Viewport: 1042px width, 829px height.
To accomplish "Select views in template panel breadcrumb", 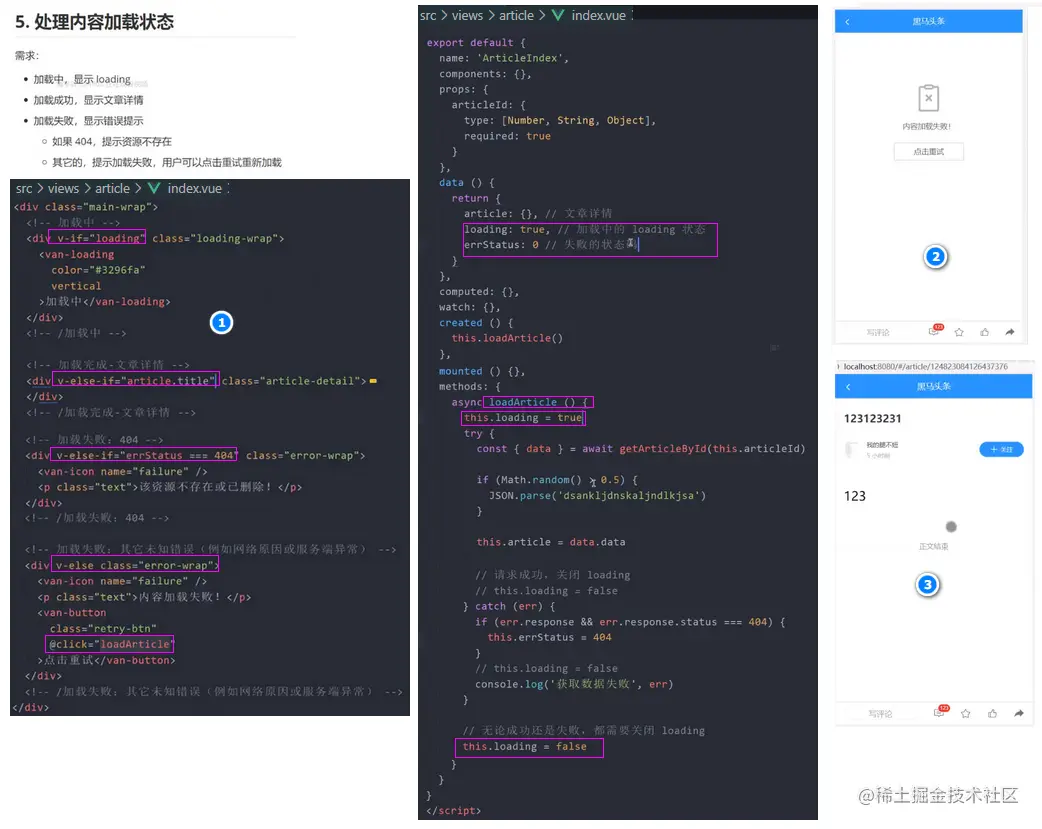I will (63, 189).
